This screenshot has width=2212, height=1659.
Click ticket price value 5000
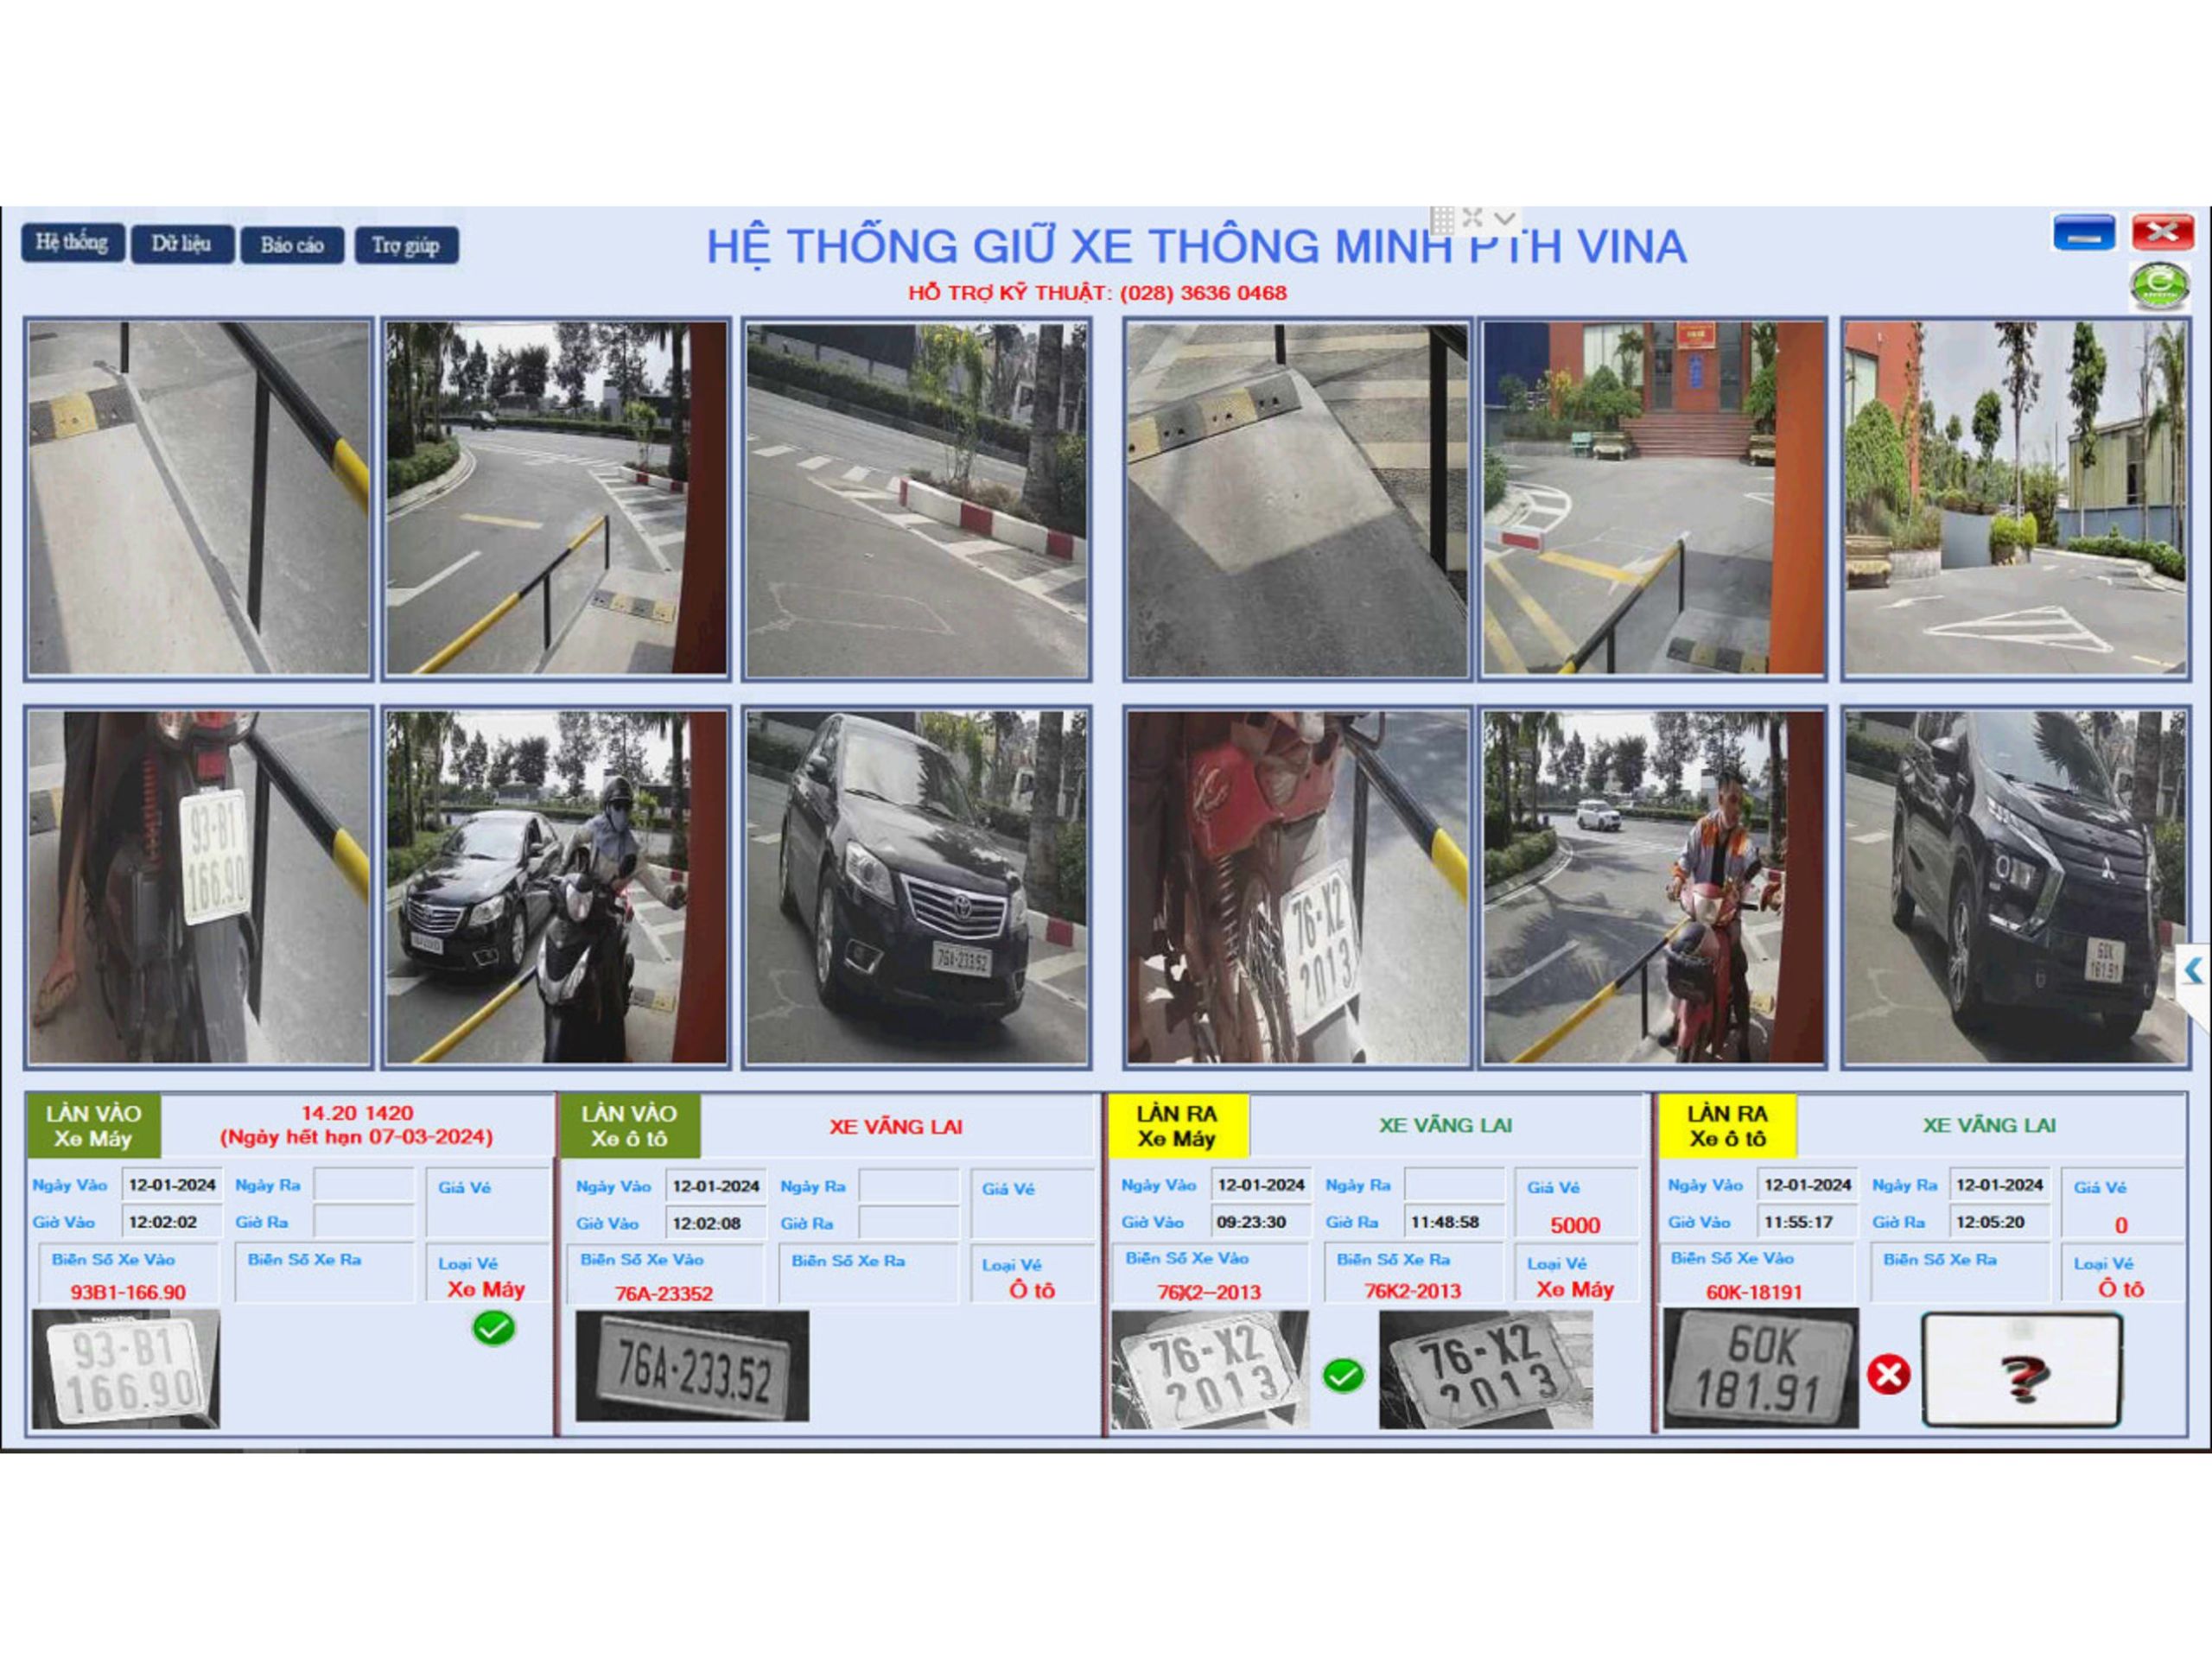[1575, 1225]
